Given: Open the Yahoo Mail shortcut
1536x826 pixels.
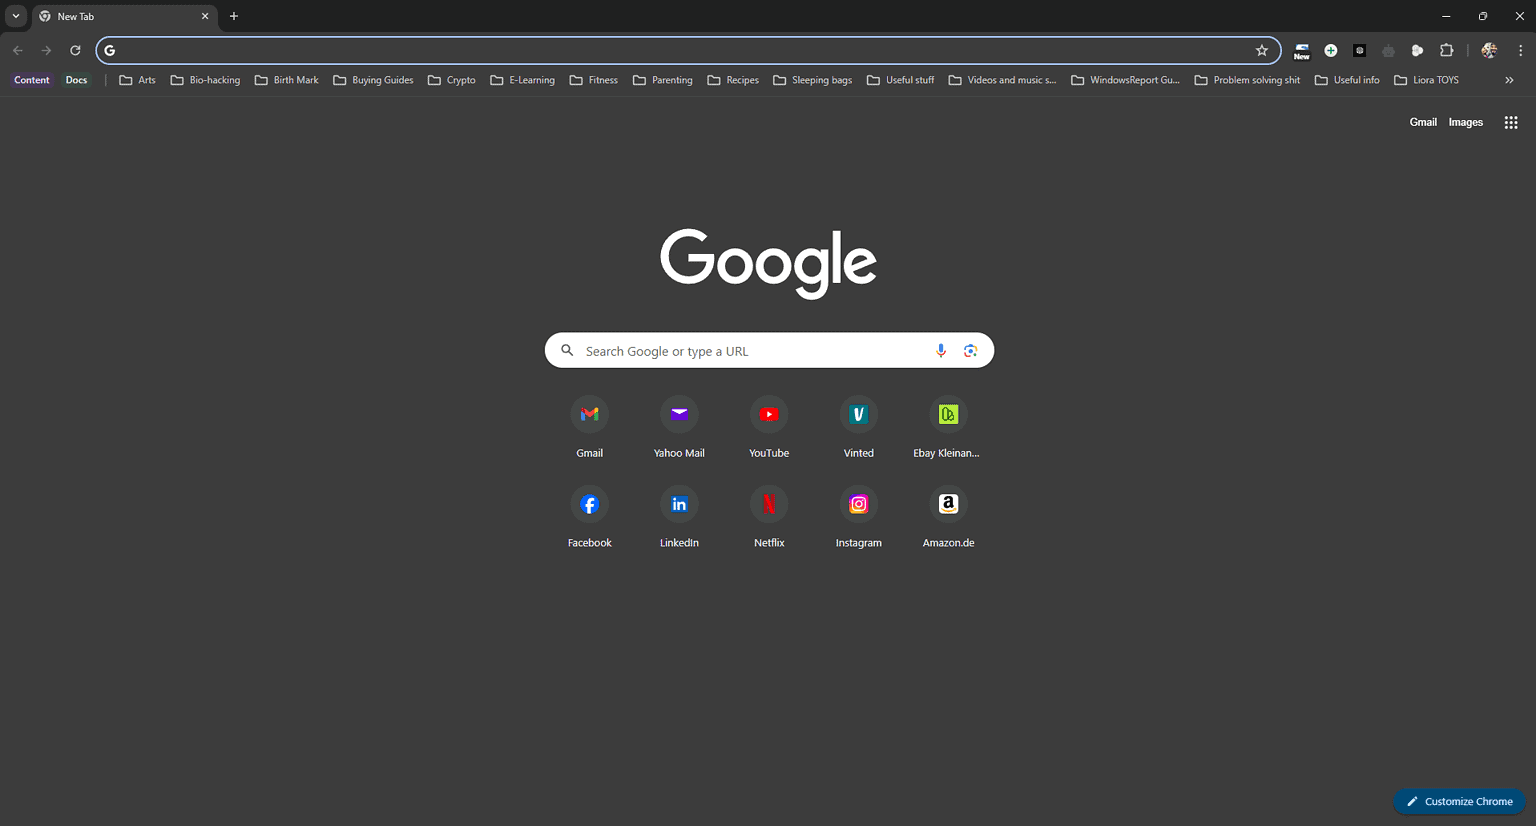Looking at the screenshot, I should 679,413.
